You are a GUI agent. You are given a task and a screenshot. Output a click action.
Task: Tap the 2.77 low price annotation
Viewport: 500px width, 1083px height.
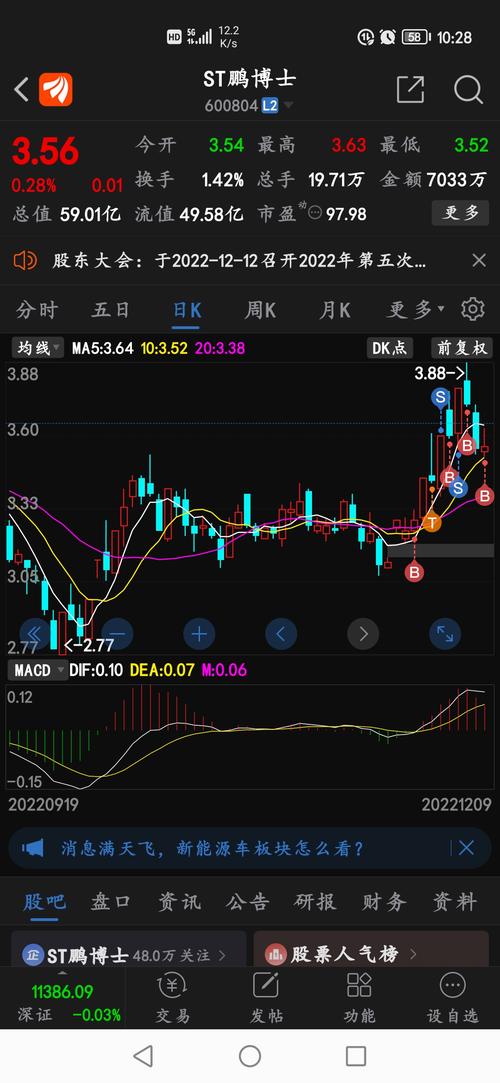tap(88, 645)
